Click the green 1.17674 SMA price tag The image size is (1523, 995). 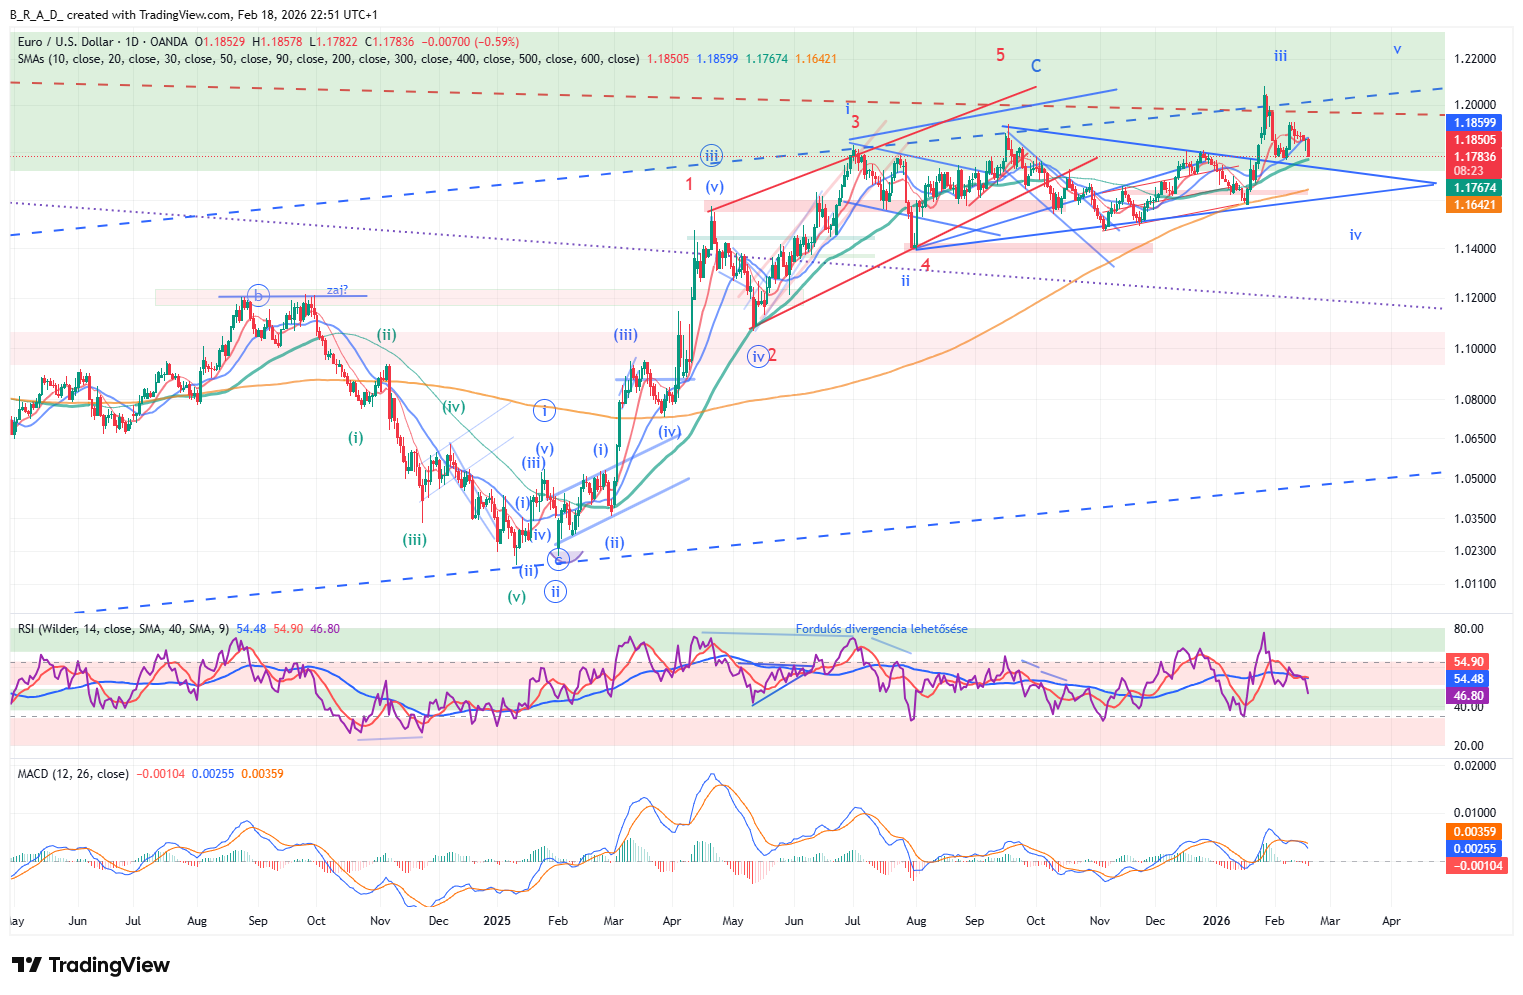click(1474, 188)
